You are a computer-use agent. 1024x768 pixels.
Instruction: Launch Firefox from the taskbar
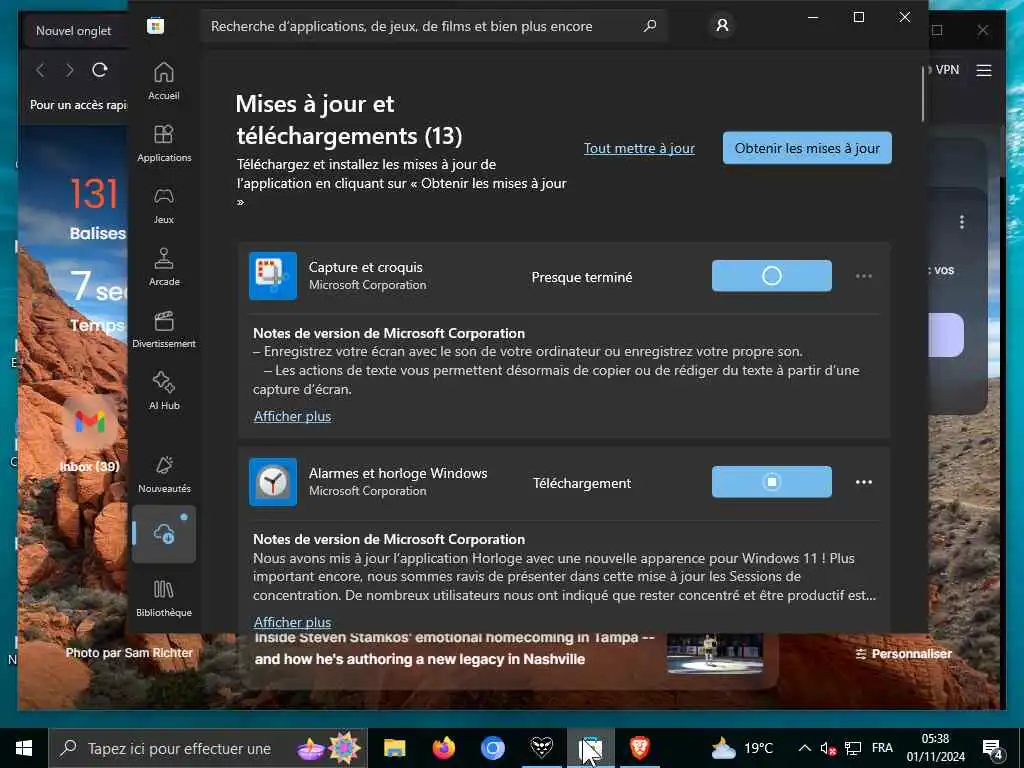point(443,748)
